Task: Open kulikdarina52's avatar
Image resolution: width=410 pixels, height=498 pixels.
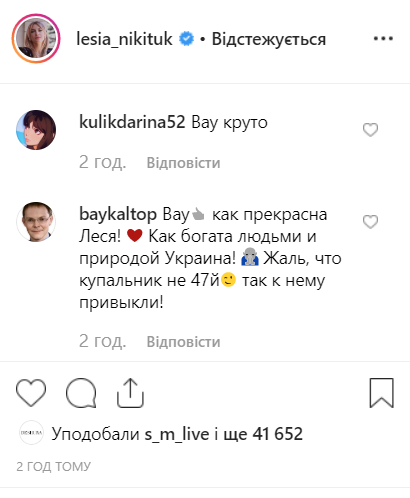Action: click(x=36, y=130)
